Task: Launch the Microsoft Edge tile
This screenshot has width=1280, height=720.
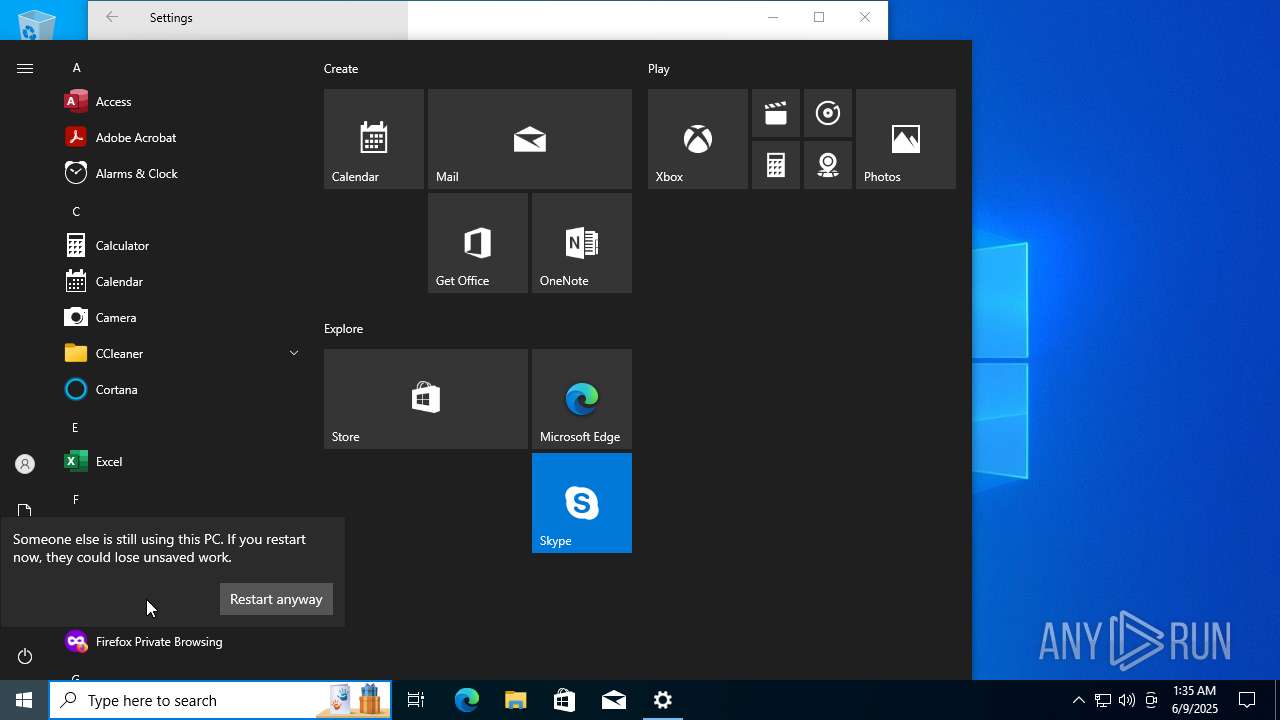Action: pos(582,399)
